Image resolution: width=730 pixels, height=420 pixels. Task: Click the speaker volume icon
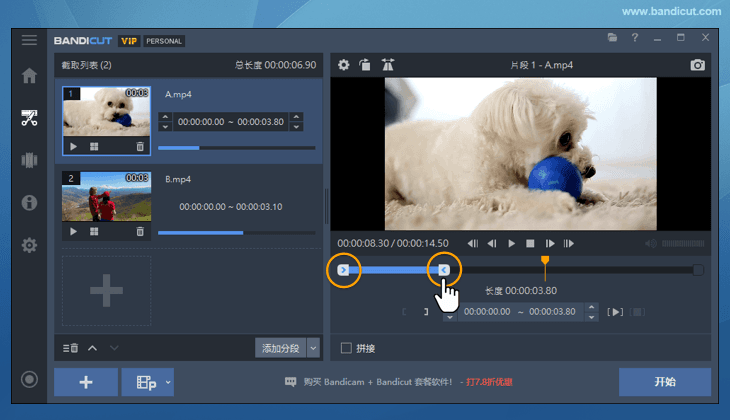pyautogui.click(x=651, y=244)
